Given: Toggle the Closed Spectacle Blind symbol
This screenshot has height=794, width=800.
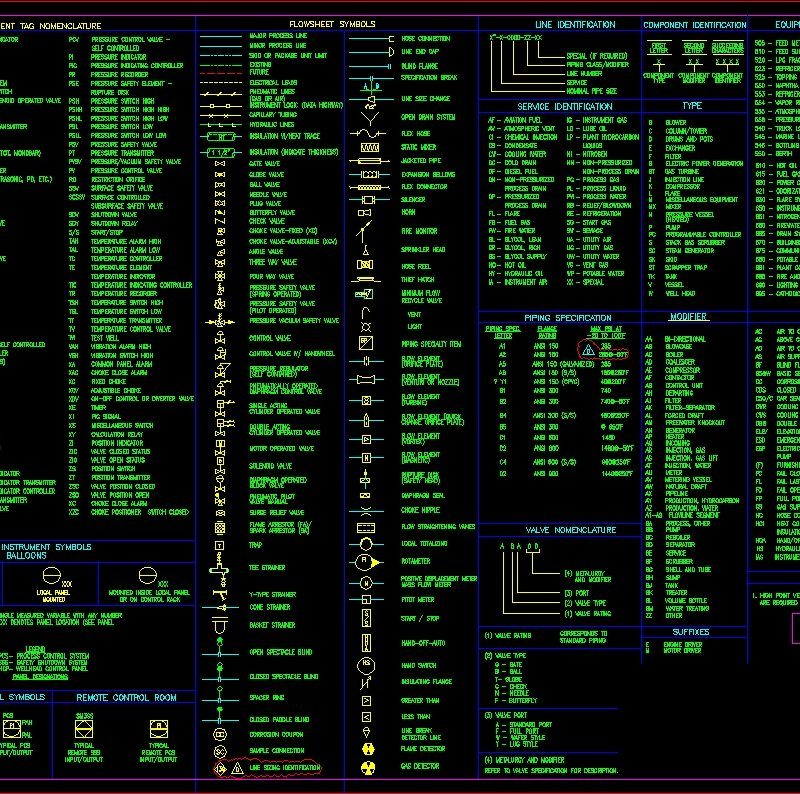Looking at the screenshot, I should 219,667.
